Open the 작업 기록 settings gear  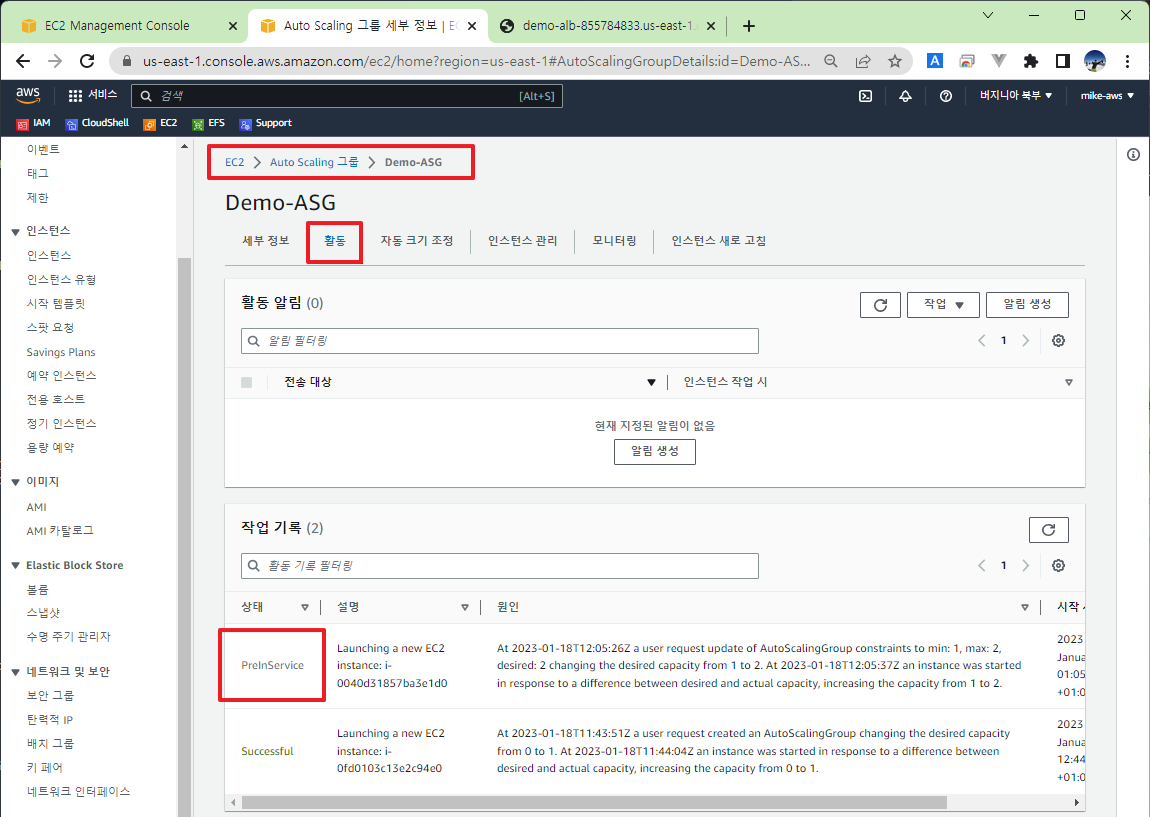click(x=1058, y=565)
